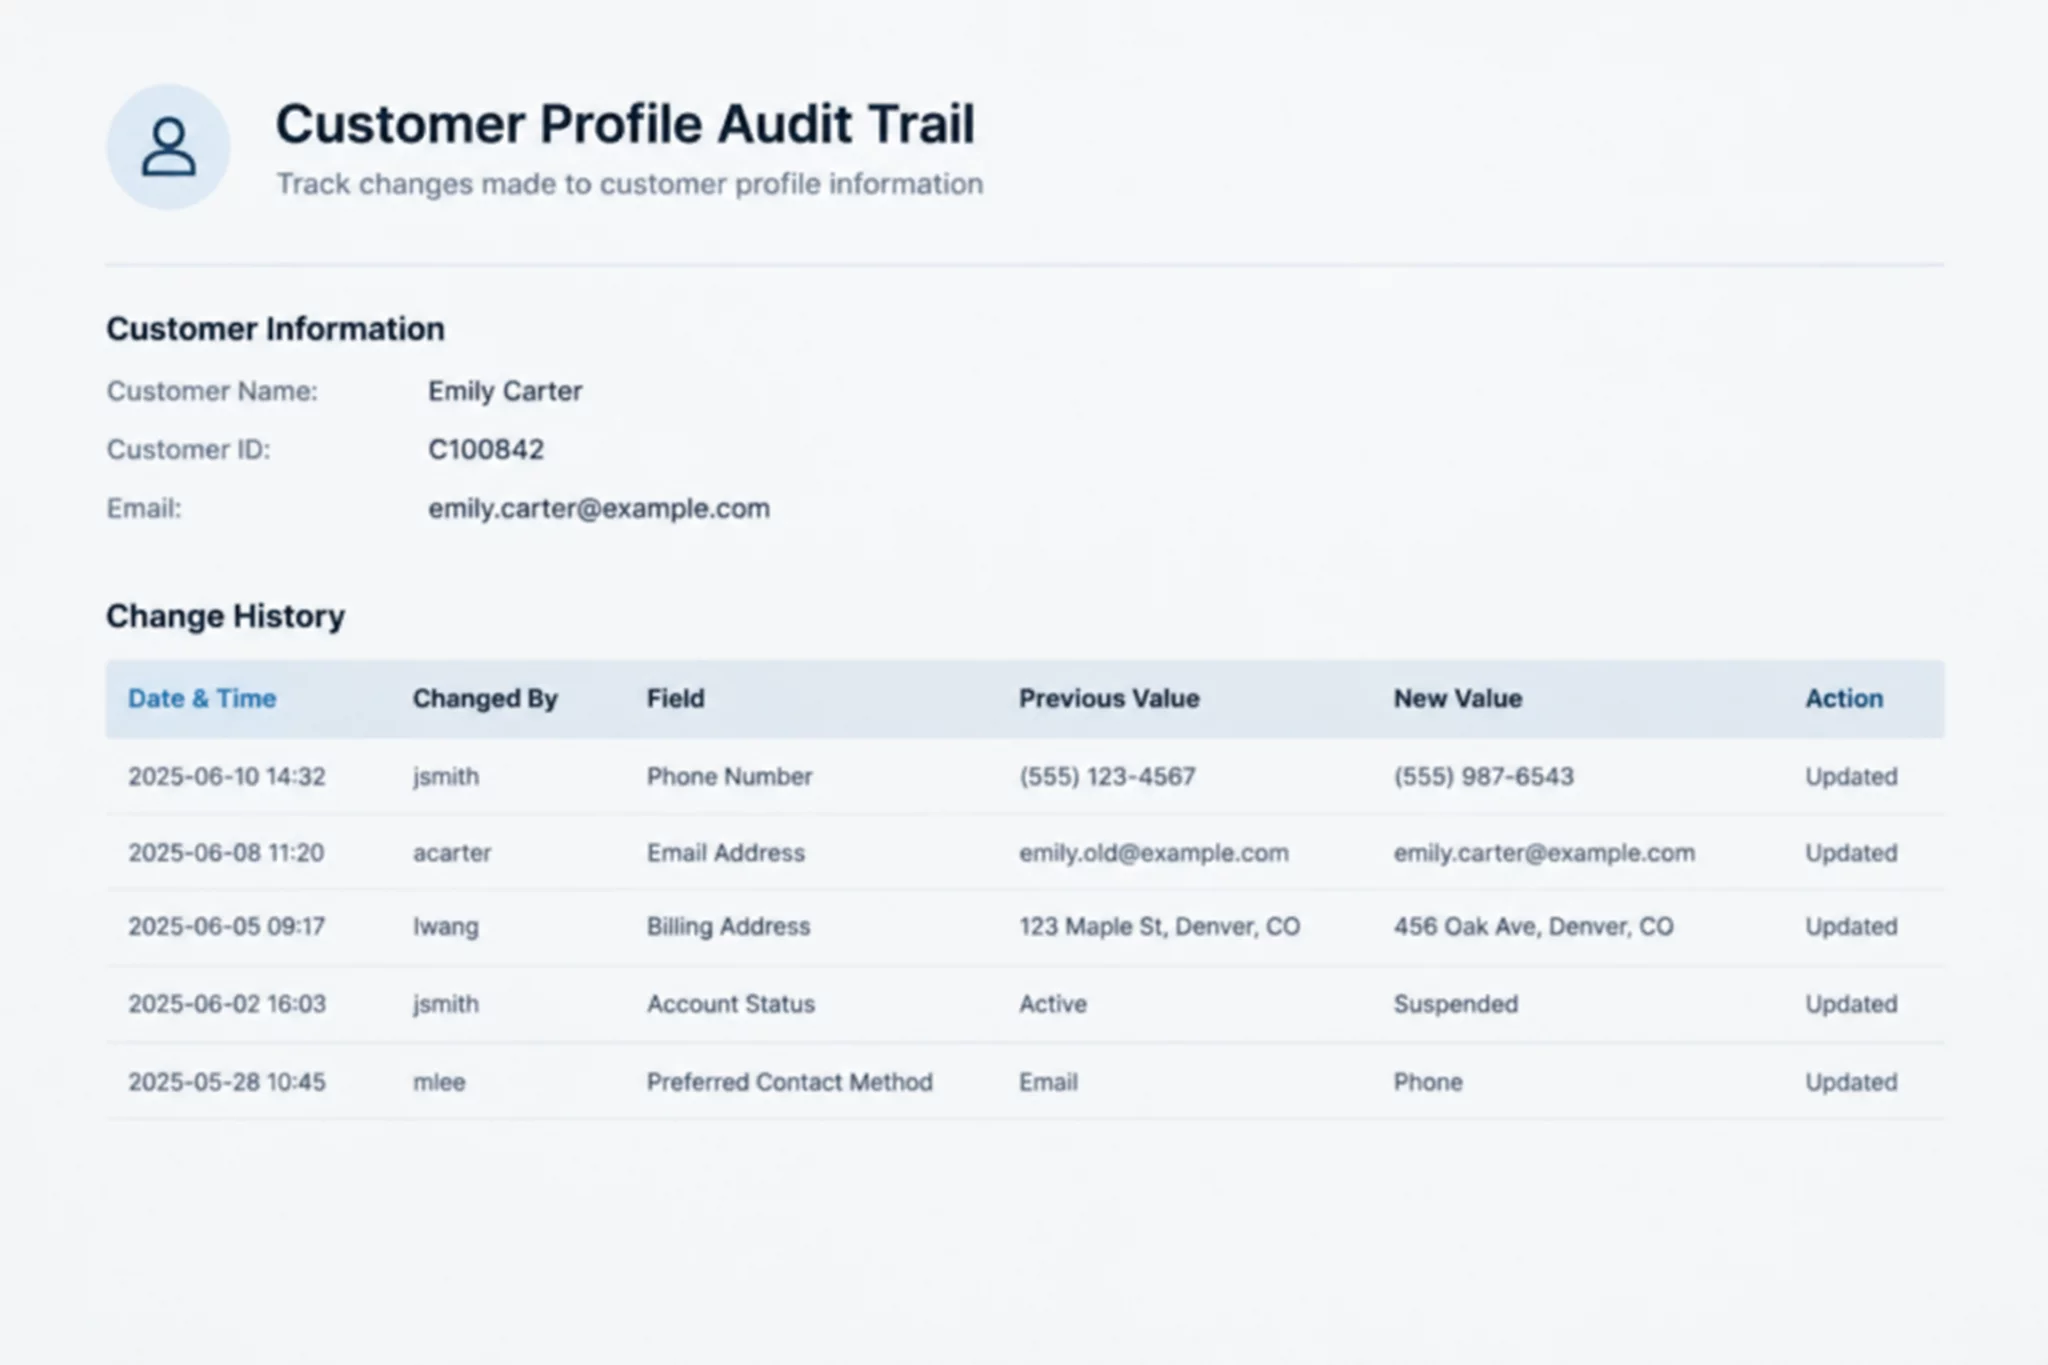Viewport: 2048px width, 1365px height.
Task: Click Updated in the Phone Number row
Action: click(1851, 776)
